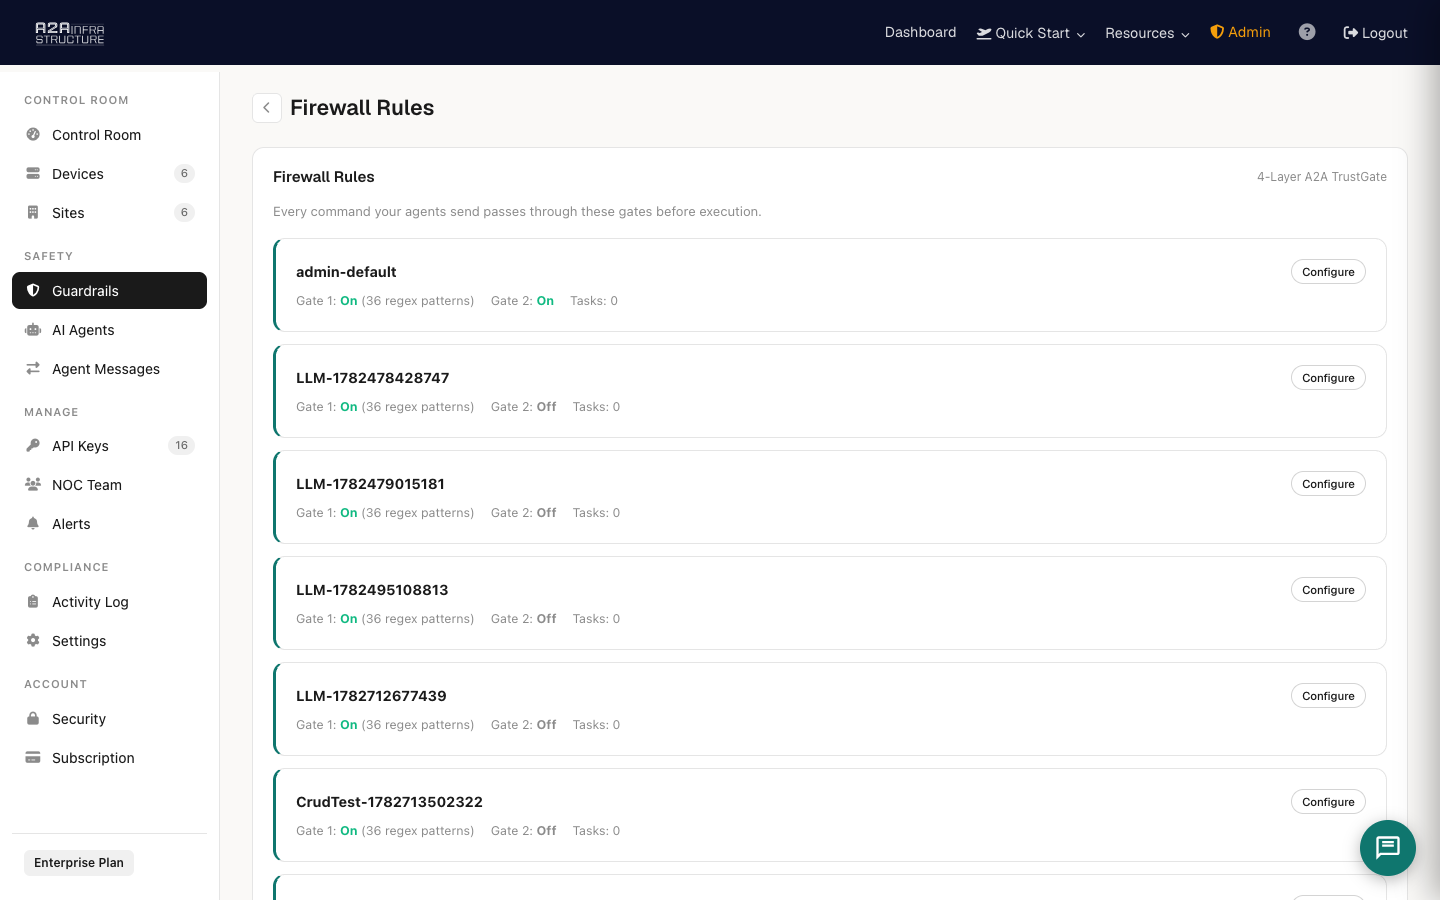Click the Activity Log clipboard icon
Screen dimensions: 1440x900
point(33,601)
